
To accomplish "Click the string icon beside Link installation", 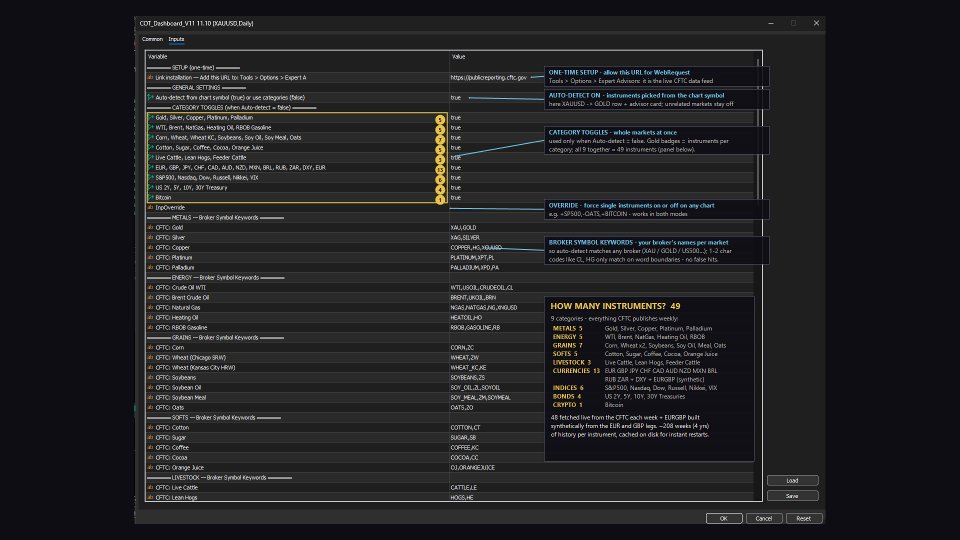I will tap(150, 78).
